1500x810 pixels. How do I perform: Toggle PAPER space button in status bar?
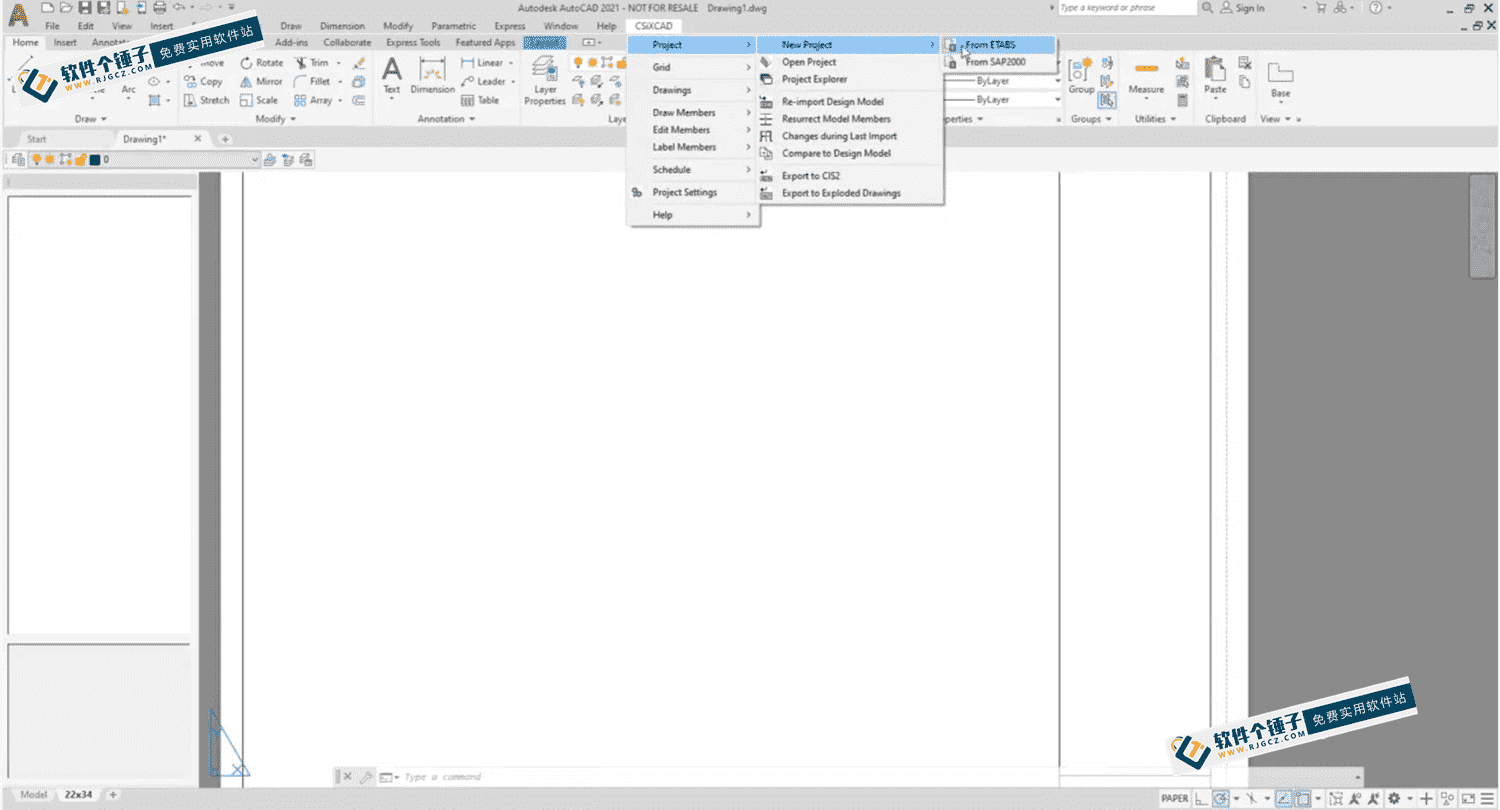pos(1175,799)
